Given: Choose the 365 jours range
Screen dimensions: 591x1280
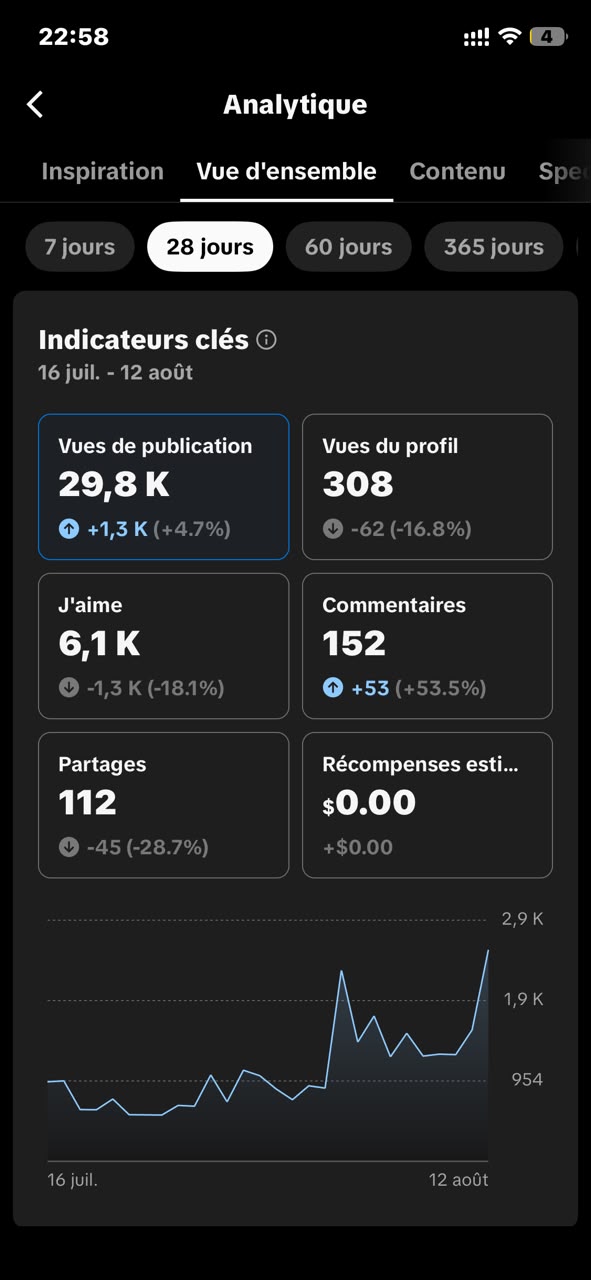Looking at the screenshot, I should tap(493, 247).
